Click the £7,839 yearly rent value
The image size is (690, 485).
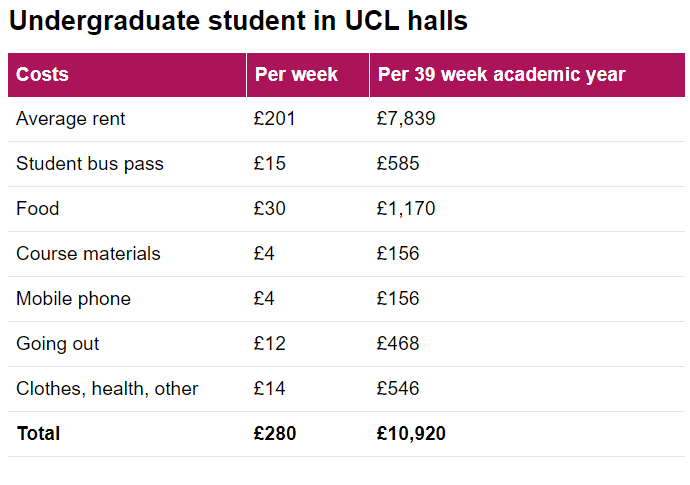pyautogui.click(x=406, y=119)
